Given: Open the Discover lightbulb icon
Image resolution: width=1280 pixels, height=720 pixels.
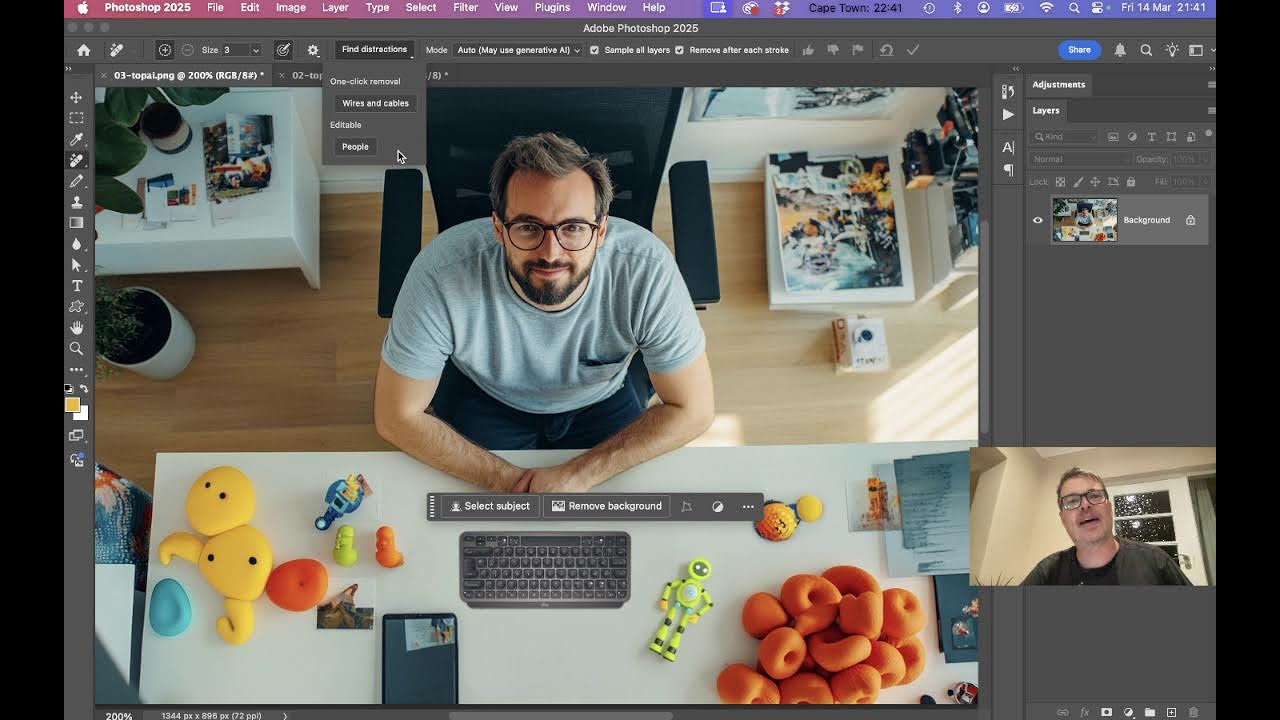Looking at the screenshot, I should 1171,50.
